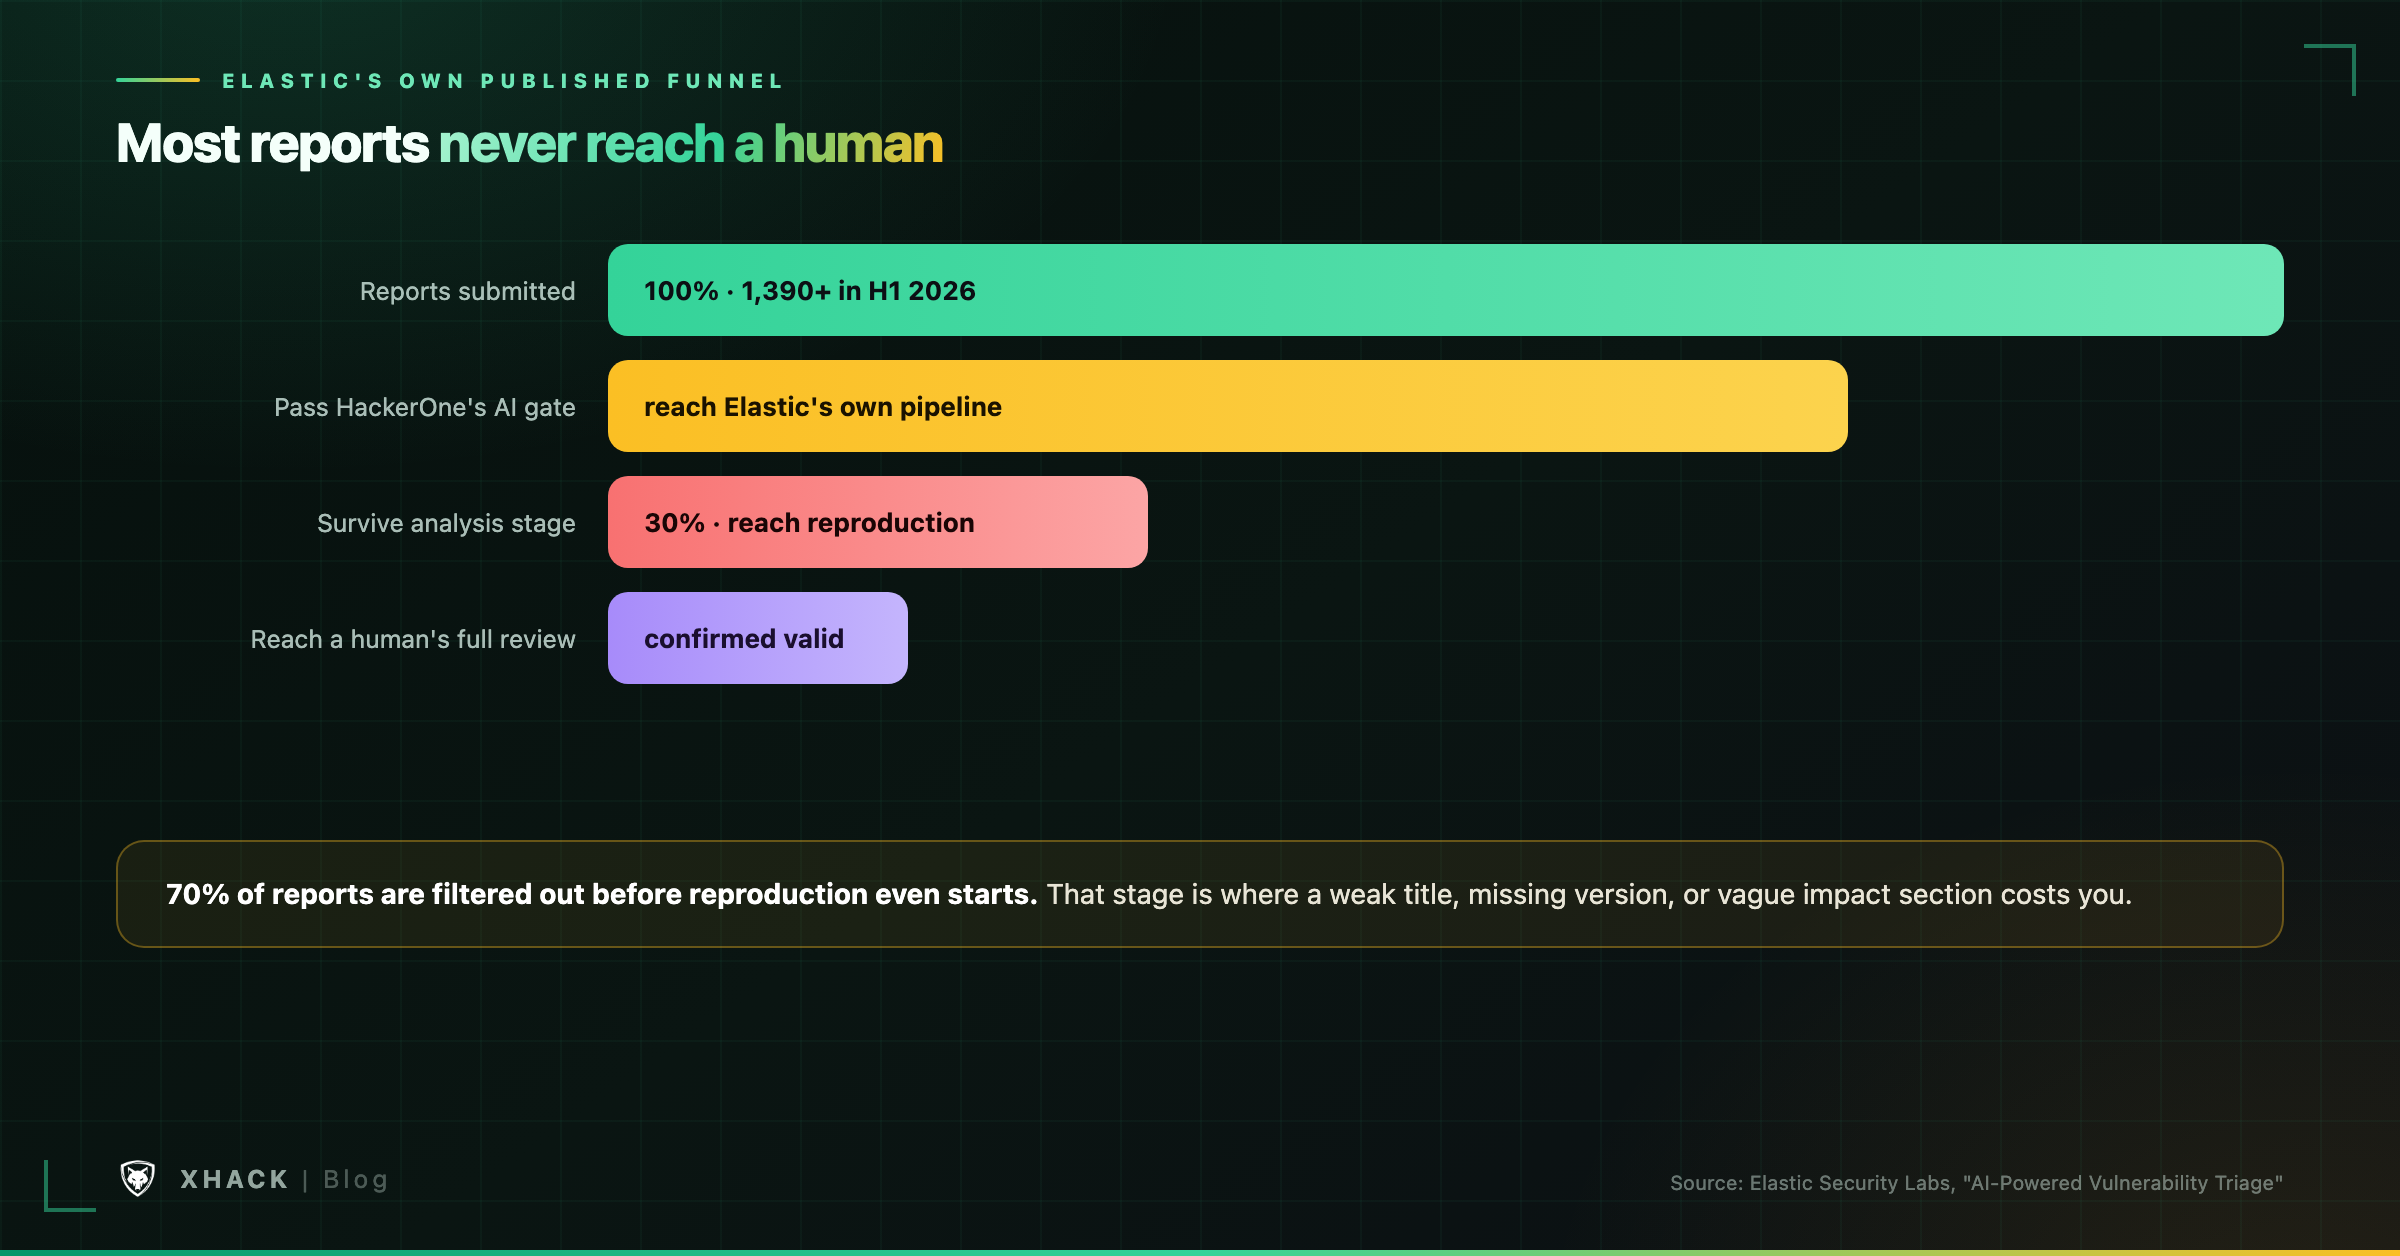
Task: Click the 'Pass HackerOne's AI gate' label
Action: [x=424, y=407]
